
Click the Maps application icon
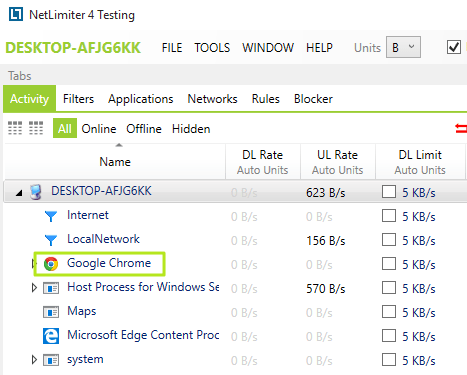tap(51, 312)
